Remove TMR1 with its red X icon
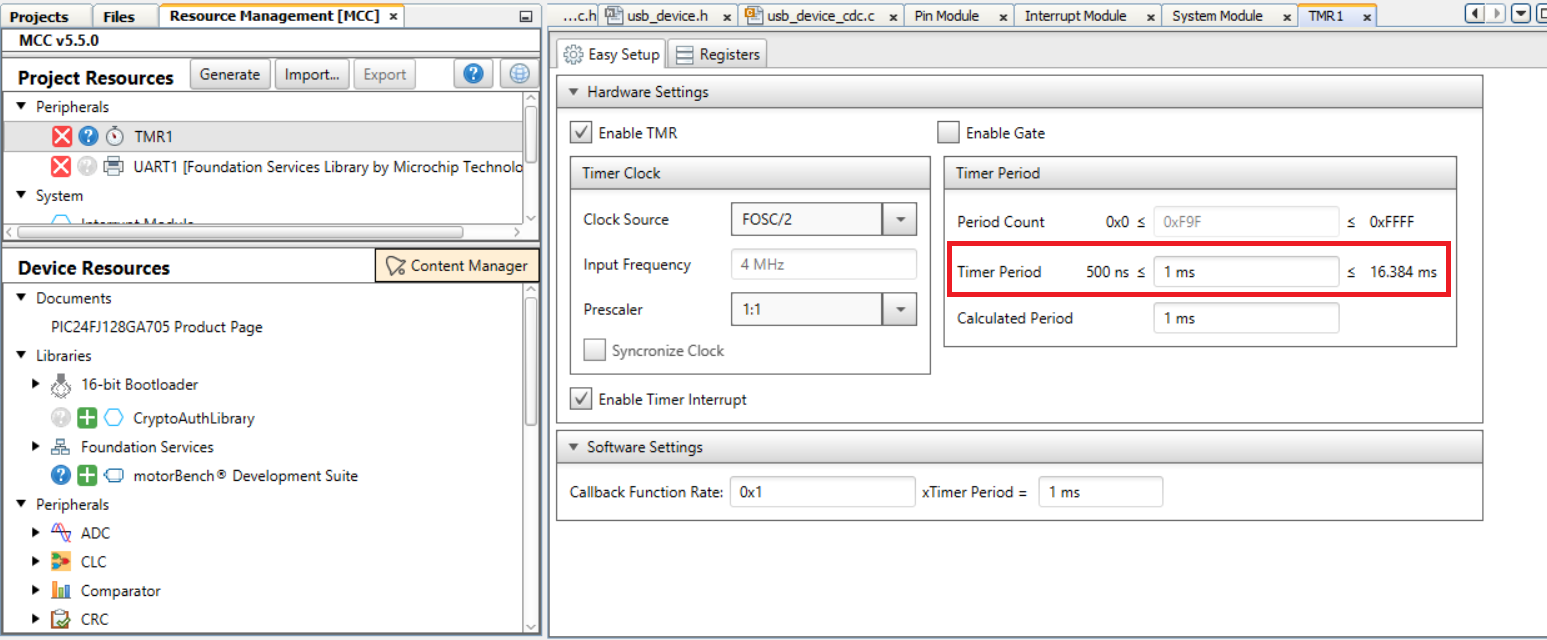The width and height of the screenshot is (1547, 640). point(62,137)
